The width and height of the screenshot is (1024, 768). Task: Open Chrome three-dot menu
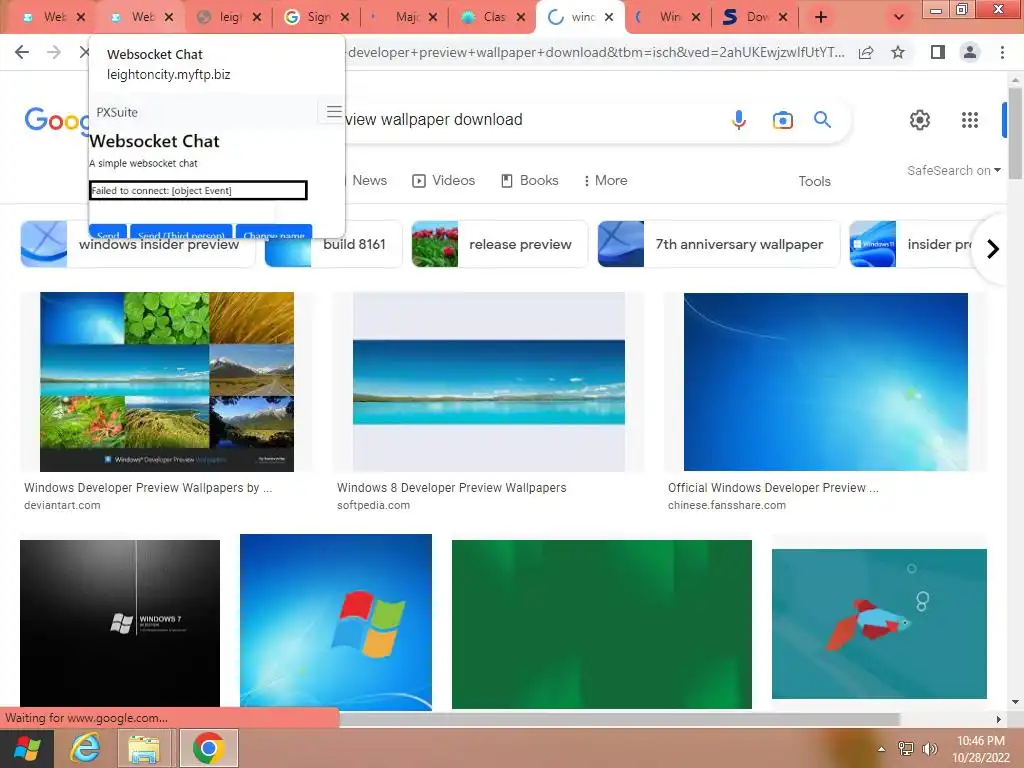click(1002, 52)
